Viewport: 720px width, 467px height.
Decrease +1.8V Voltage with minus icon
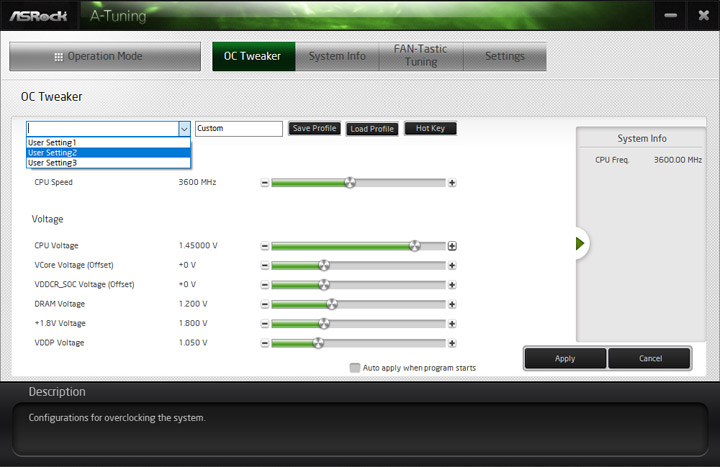pos(264,324)
